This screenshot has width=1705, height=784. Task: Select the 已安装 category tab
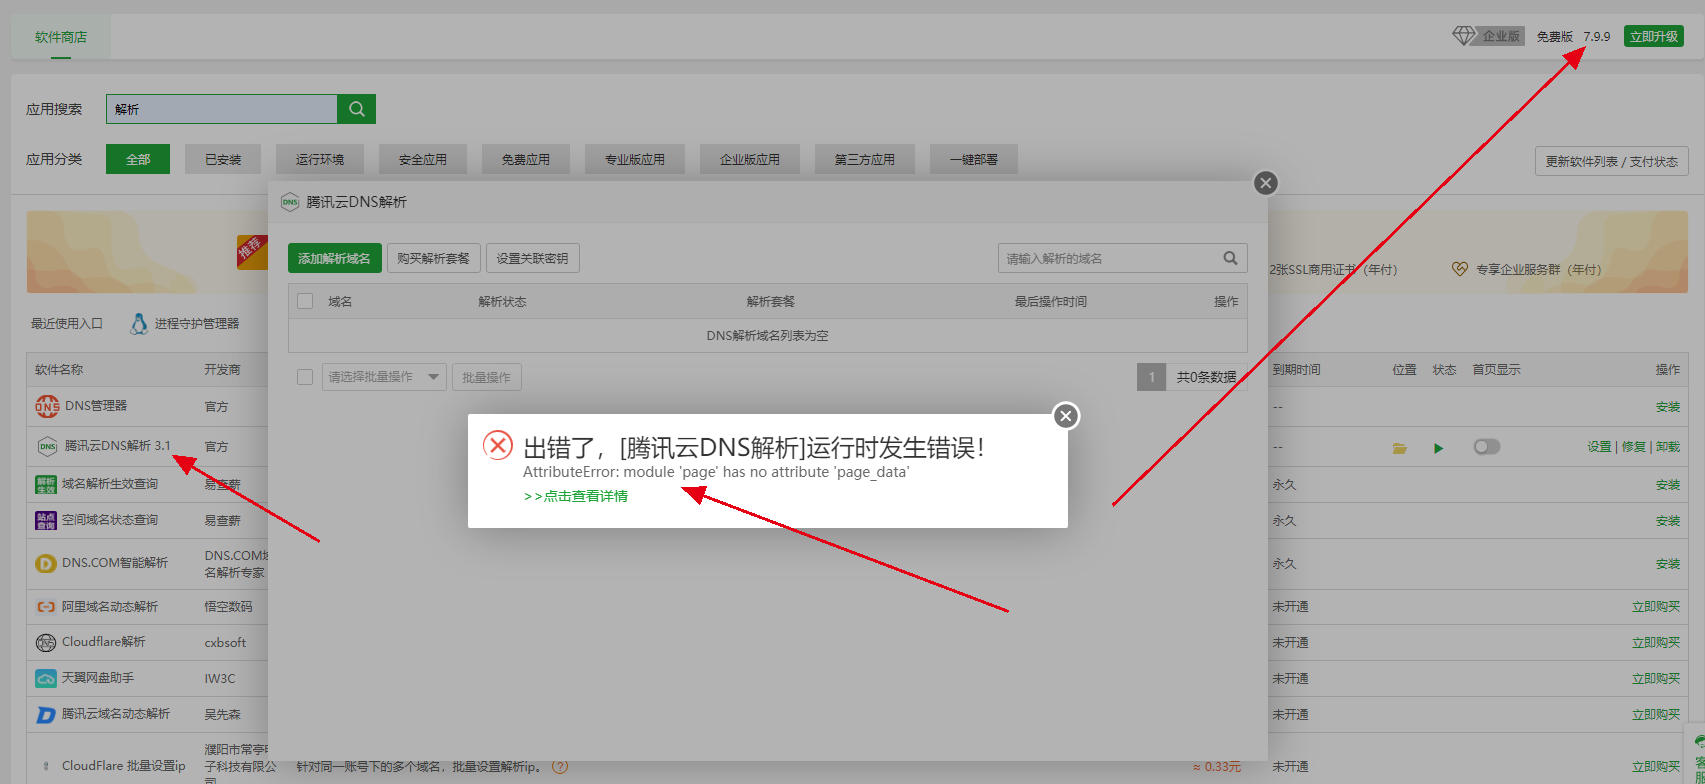[223, 159]
